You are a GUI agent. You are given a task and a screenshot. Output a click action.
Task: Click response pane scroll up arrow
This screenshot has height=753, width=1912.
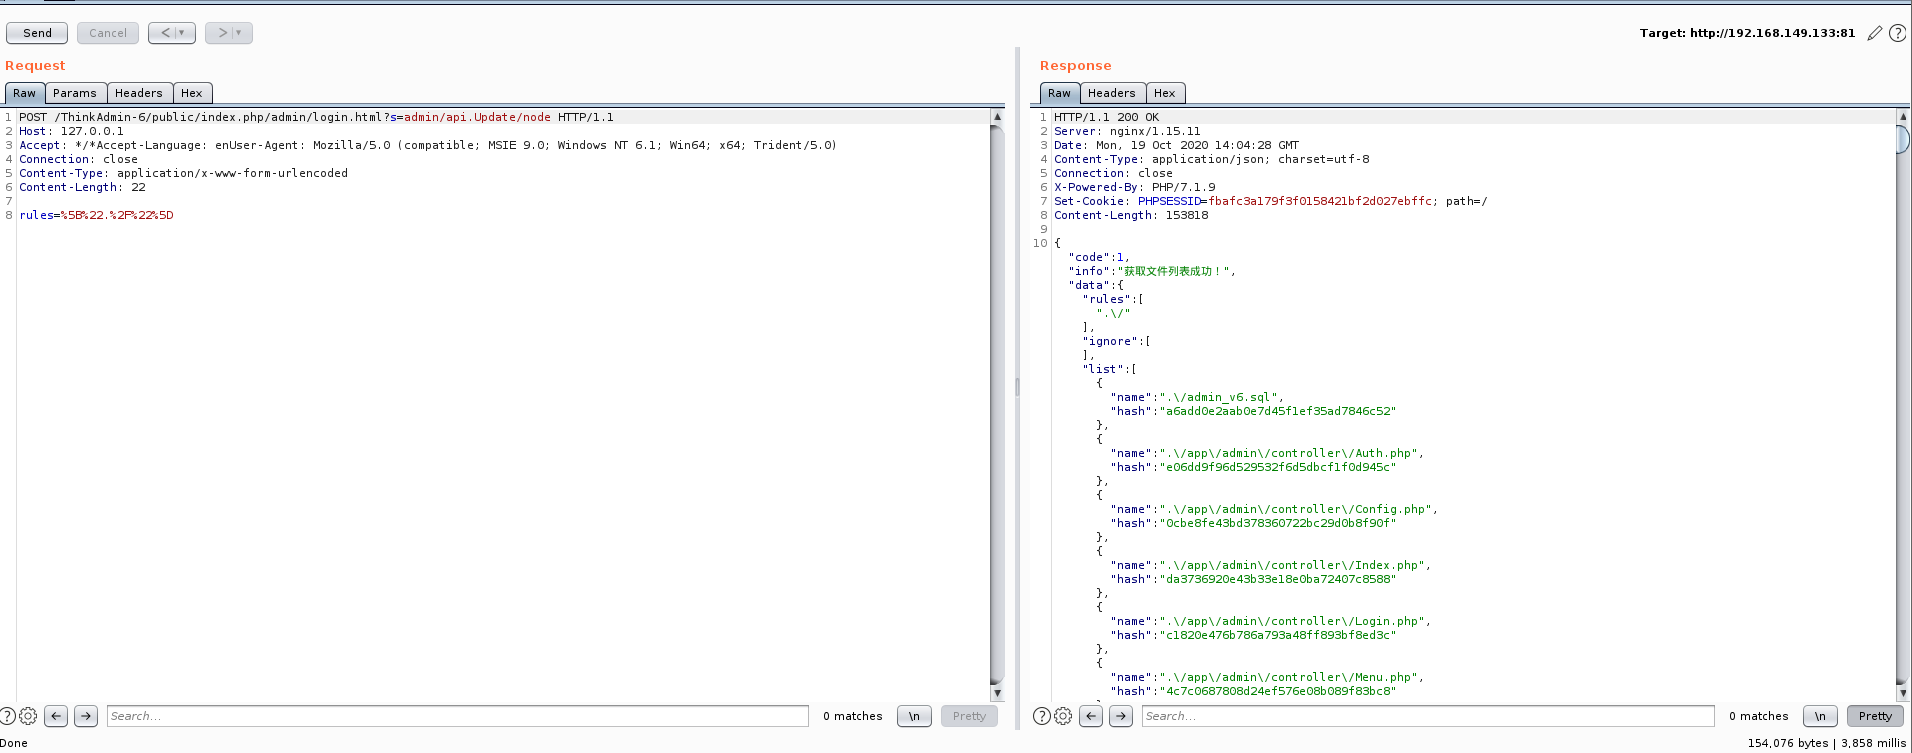(x=1903, y=117)
